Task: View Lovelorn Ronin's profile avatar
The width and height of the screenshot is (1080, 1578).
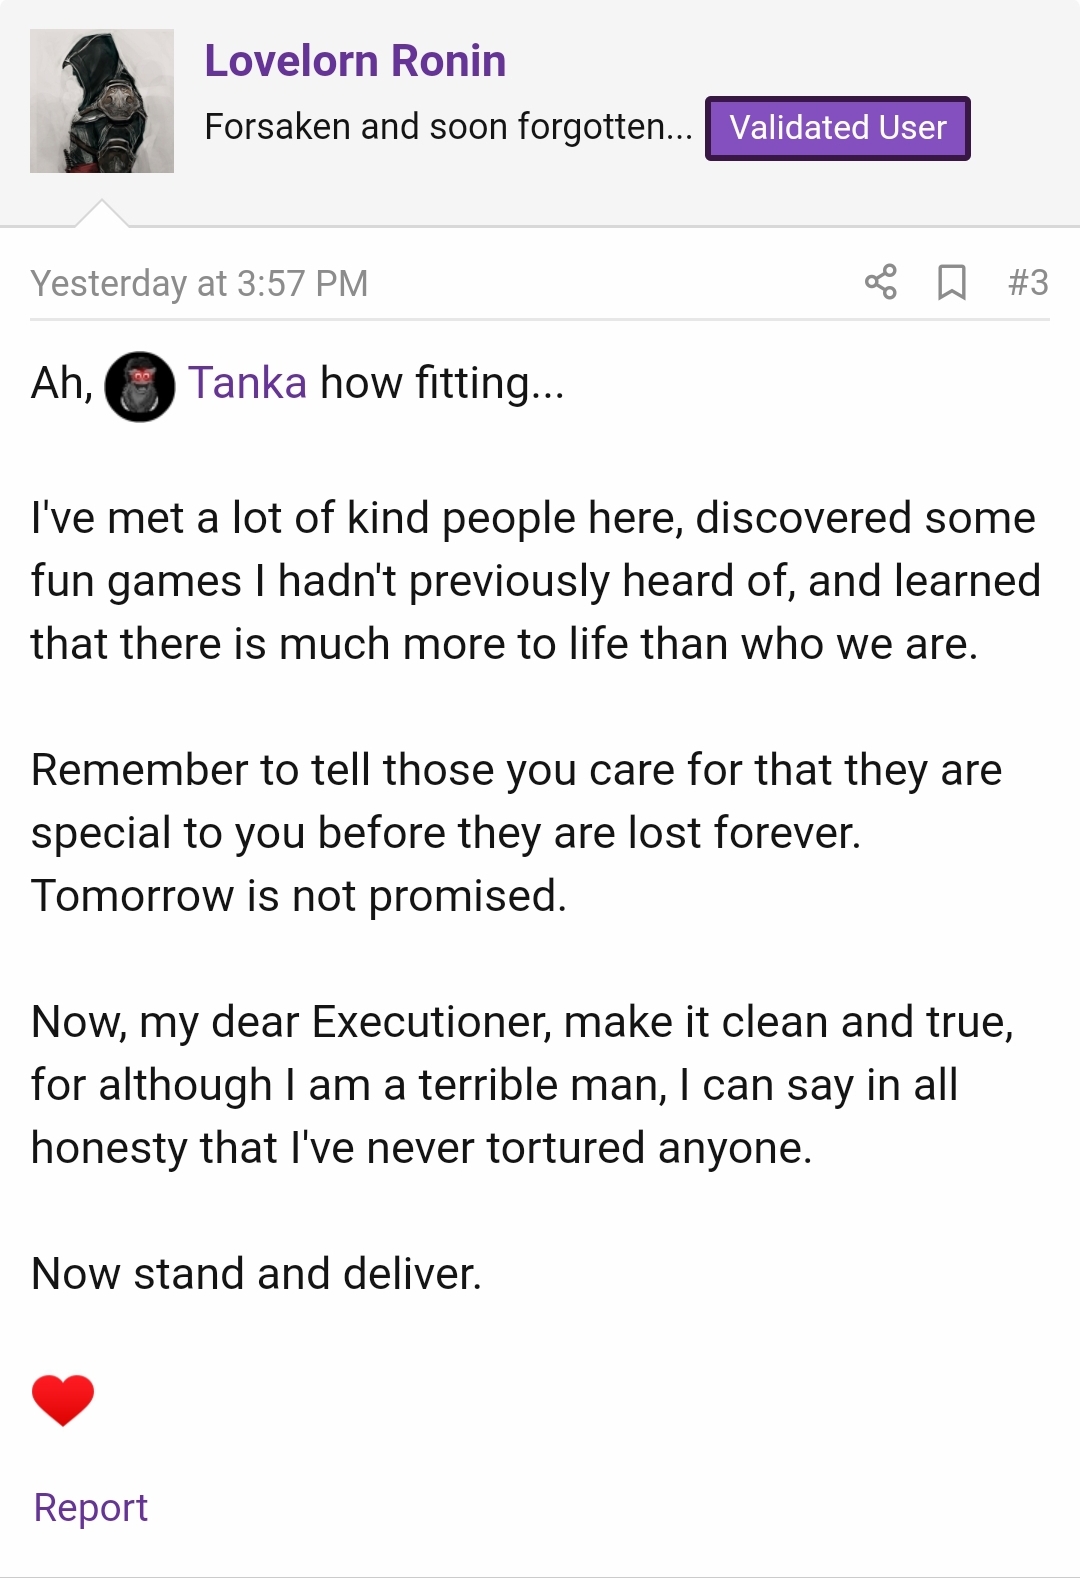Action: coord(102,101)
